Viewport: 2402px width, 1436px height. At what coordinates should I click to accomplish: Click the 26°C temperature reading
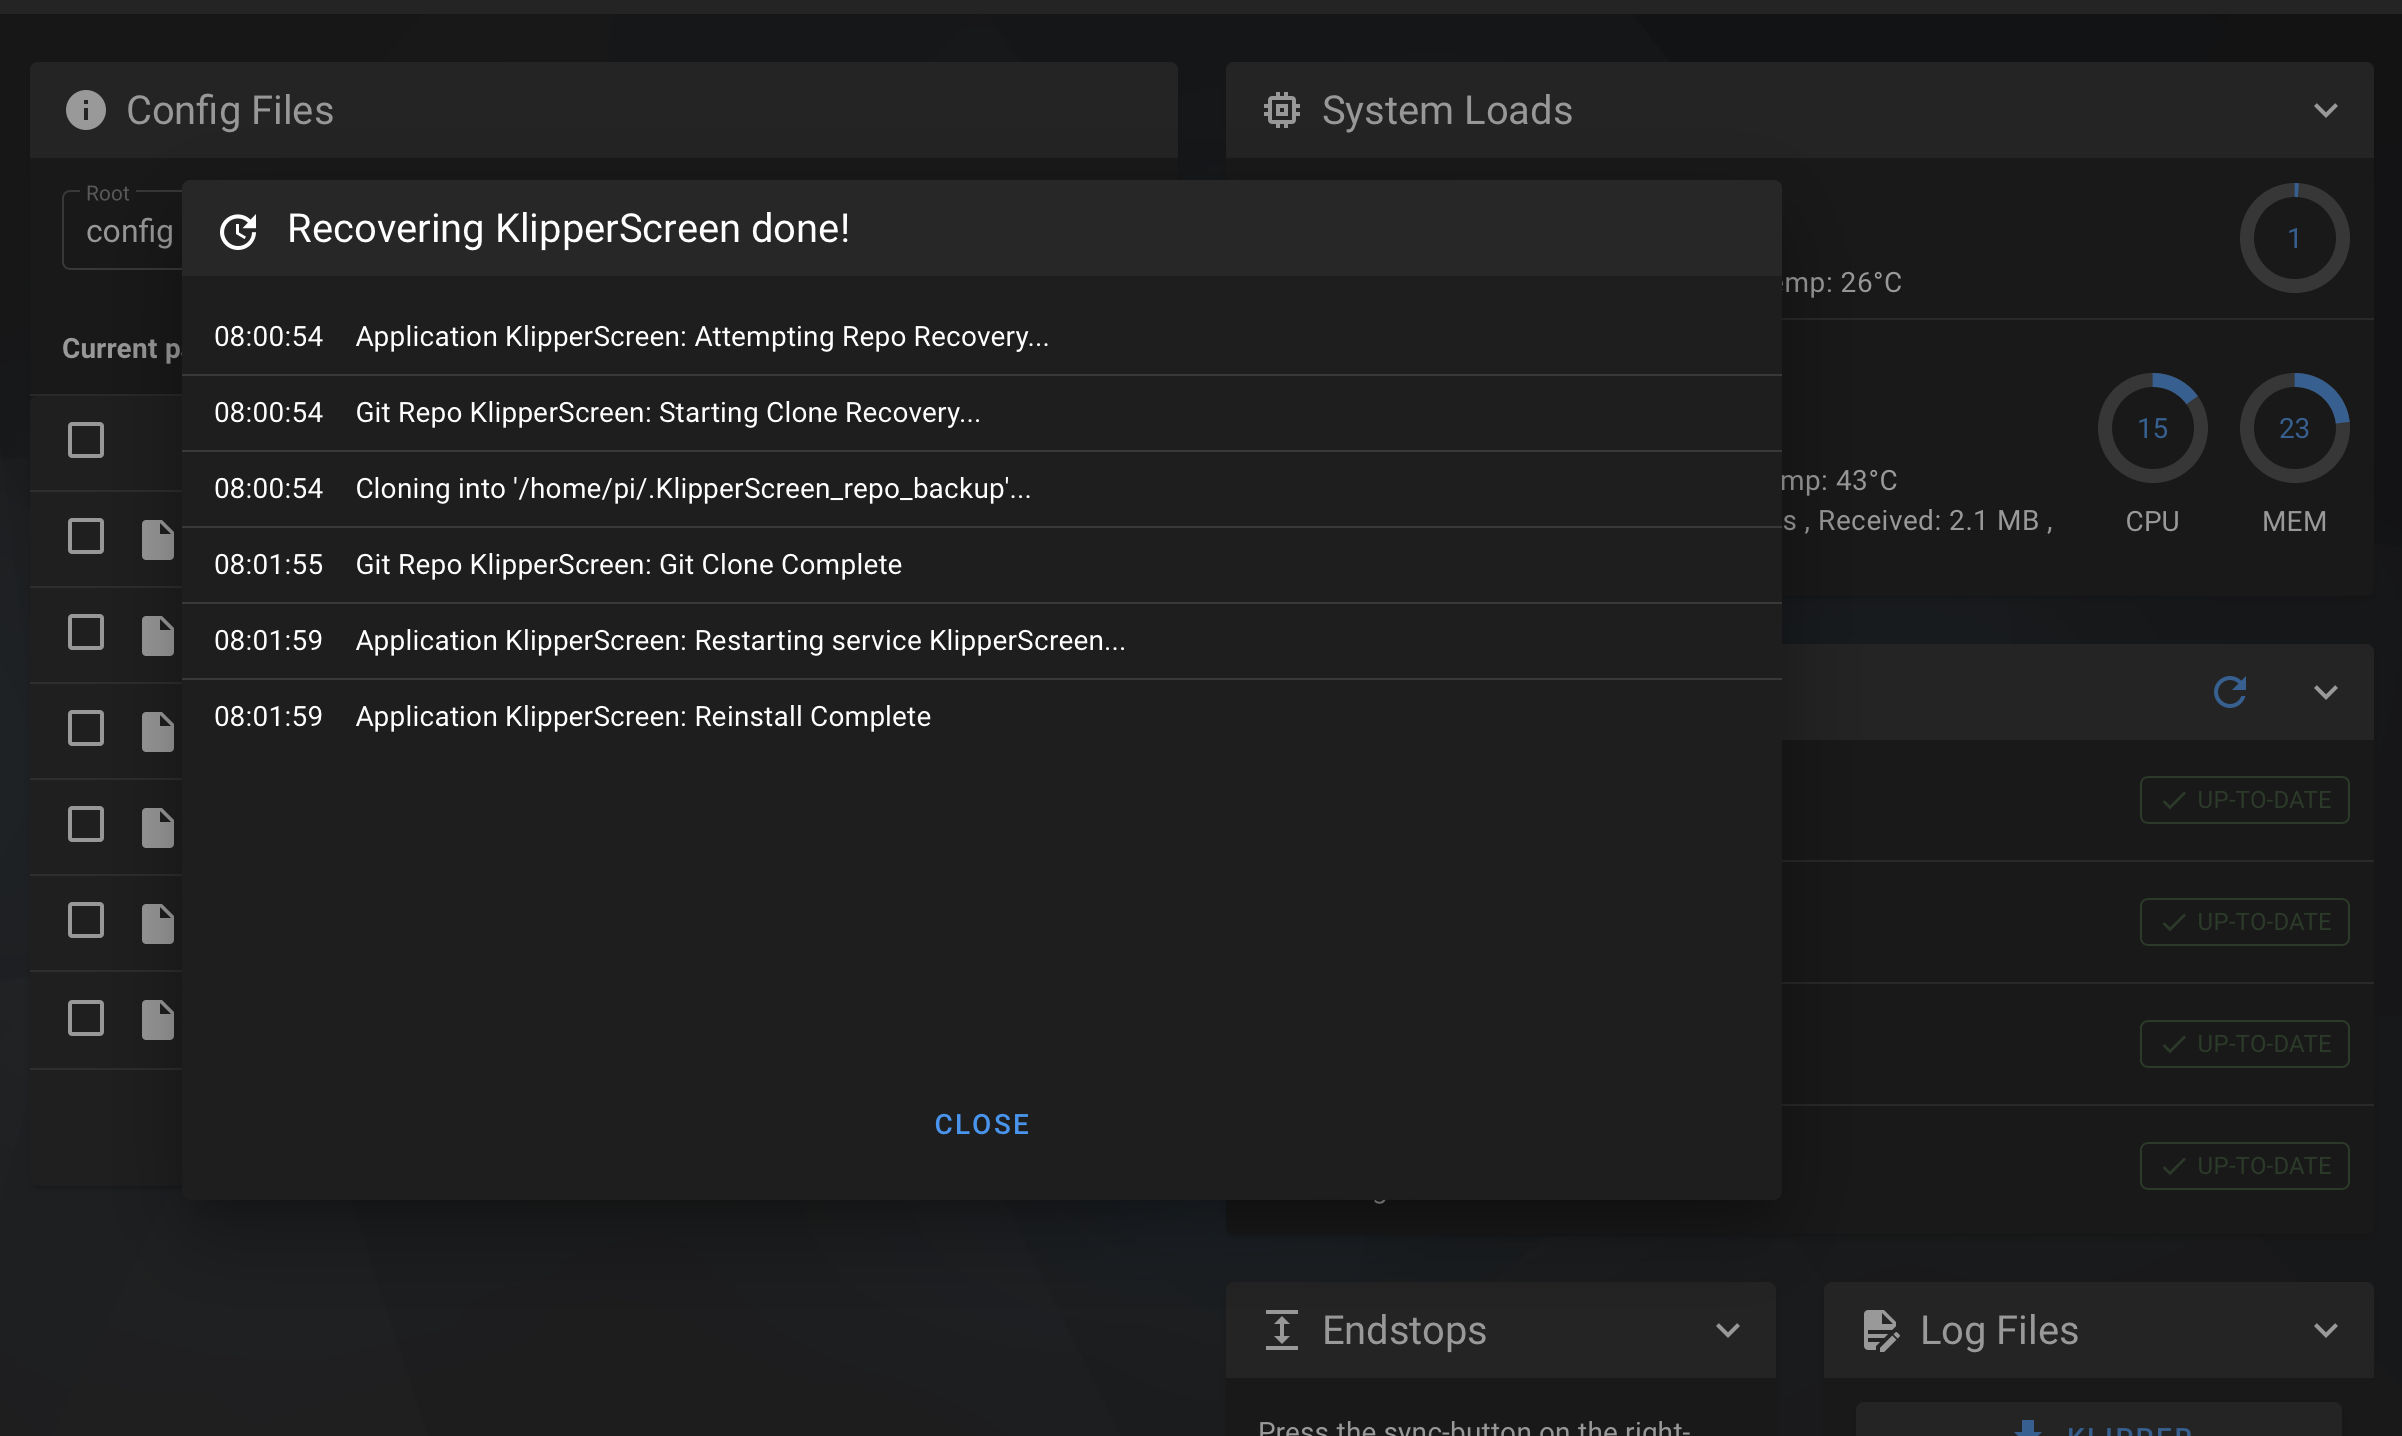[x=1871, y=283]
